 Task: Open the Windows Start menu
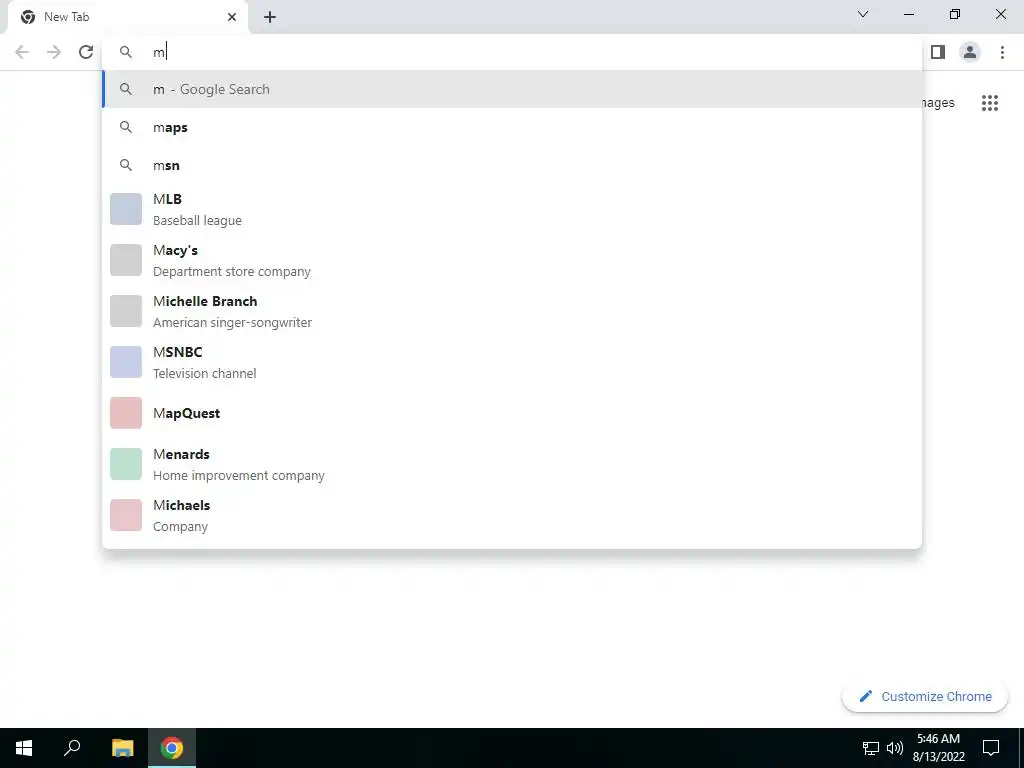click(x=24, y=748)
